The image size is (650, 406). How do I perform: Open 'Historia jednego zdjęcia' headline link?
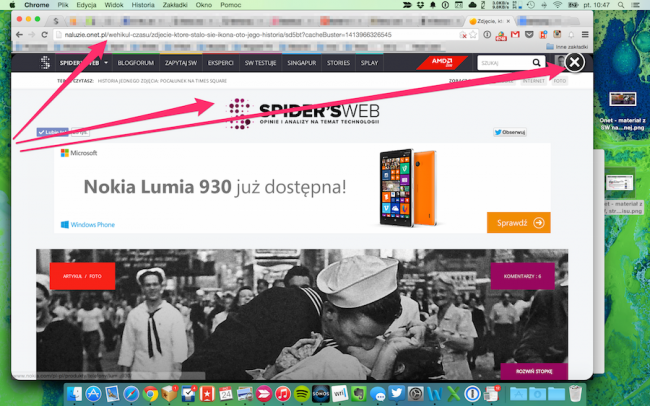tap(162, 81)
